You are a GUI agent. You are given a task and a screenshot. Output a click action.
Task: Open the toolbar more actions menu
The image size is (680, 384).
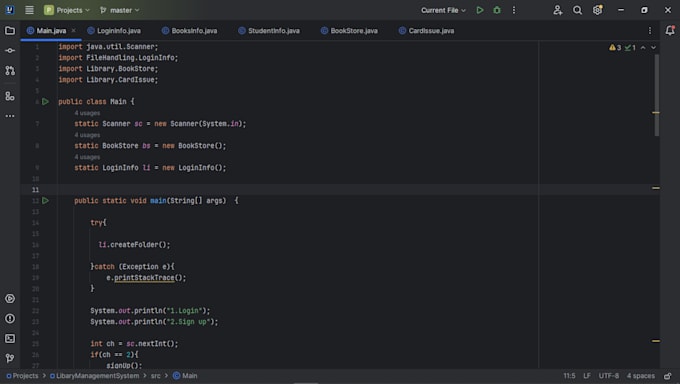514,10
